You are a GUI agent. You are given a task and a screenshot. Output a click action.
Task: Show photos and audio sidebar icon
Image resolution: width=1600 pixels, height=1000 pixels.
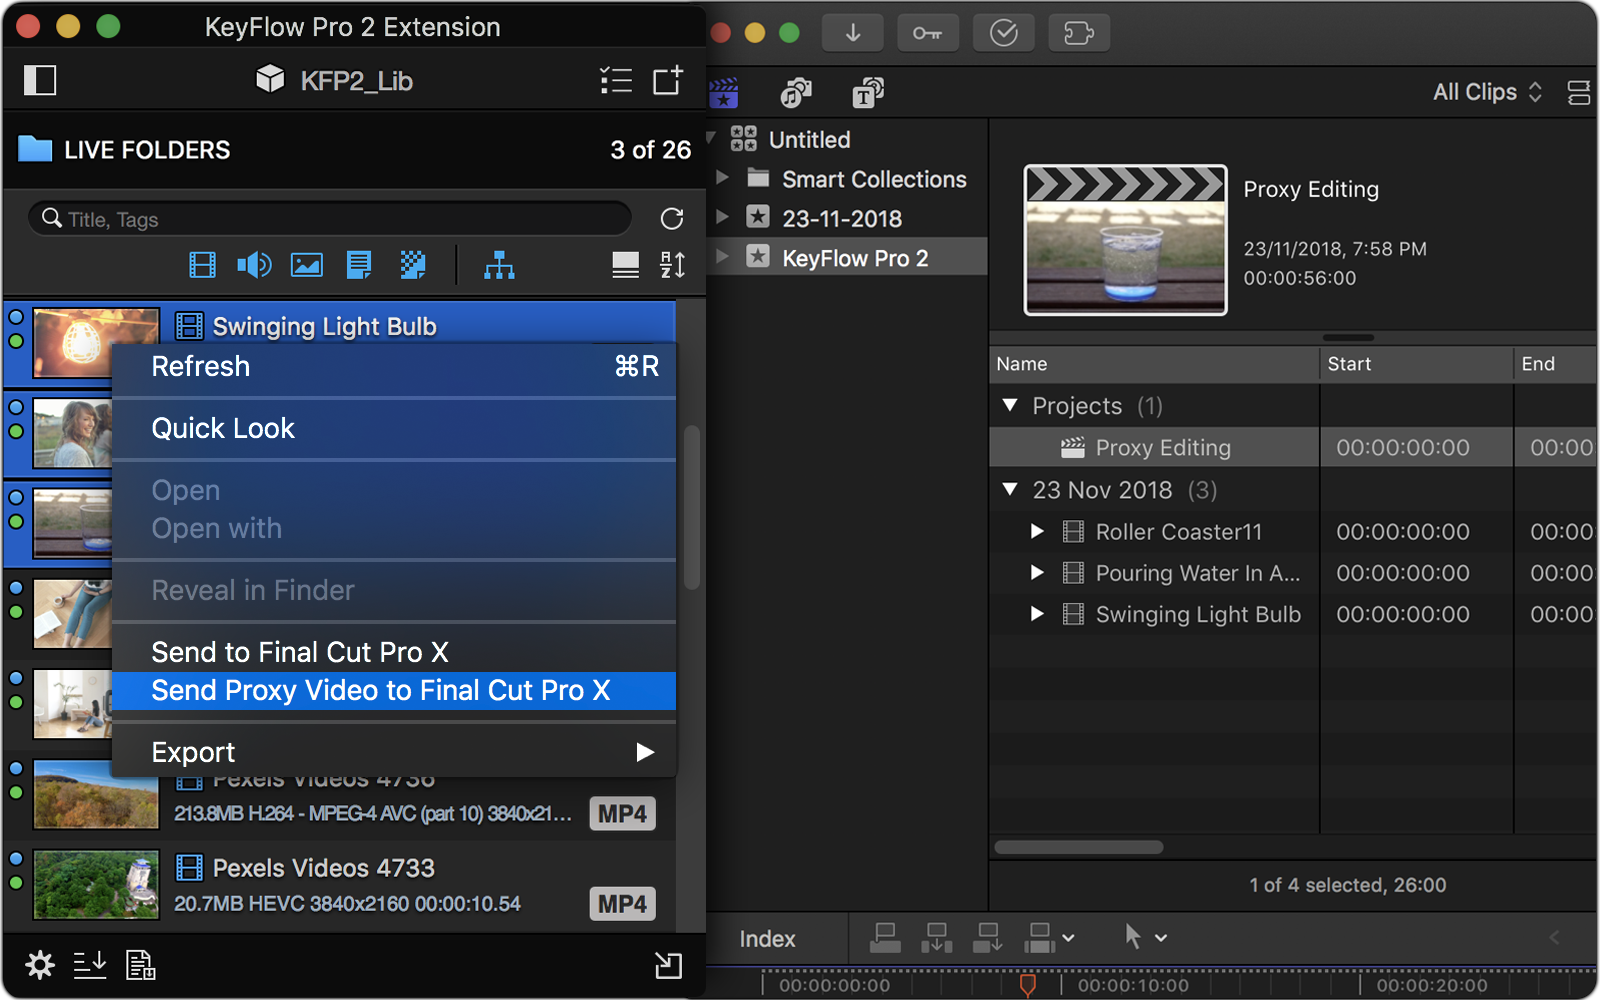[x=796, y=93]
